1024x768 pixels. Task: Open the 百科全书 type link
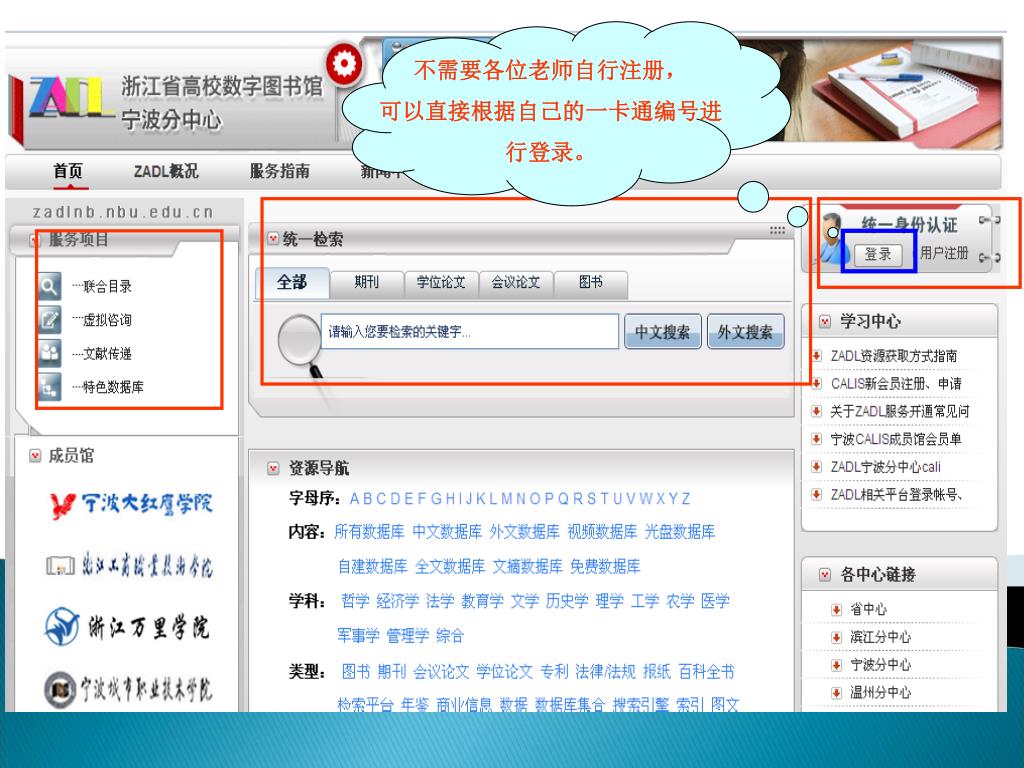click(706, 671)
